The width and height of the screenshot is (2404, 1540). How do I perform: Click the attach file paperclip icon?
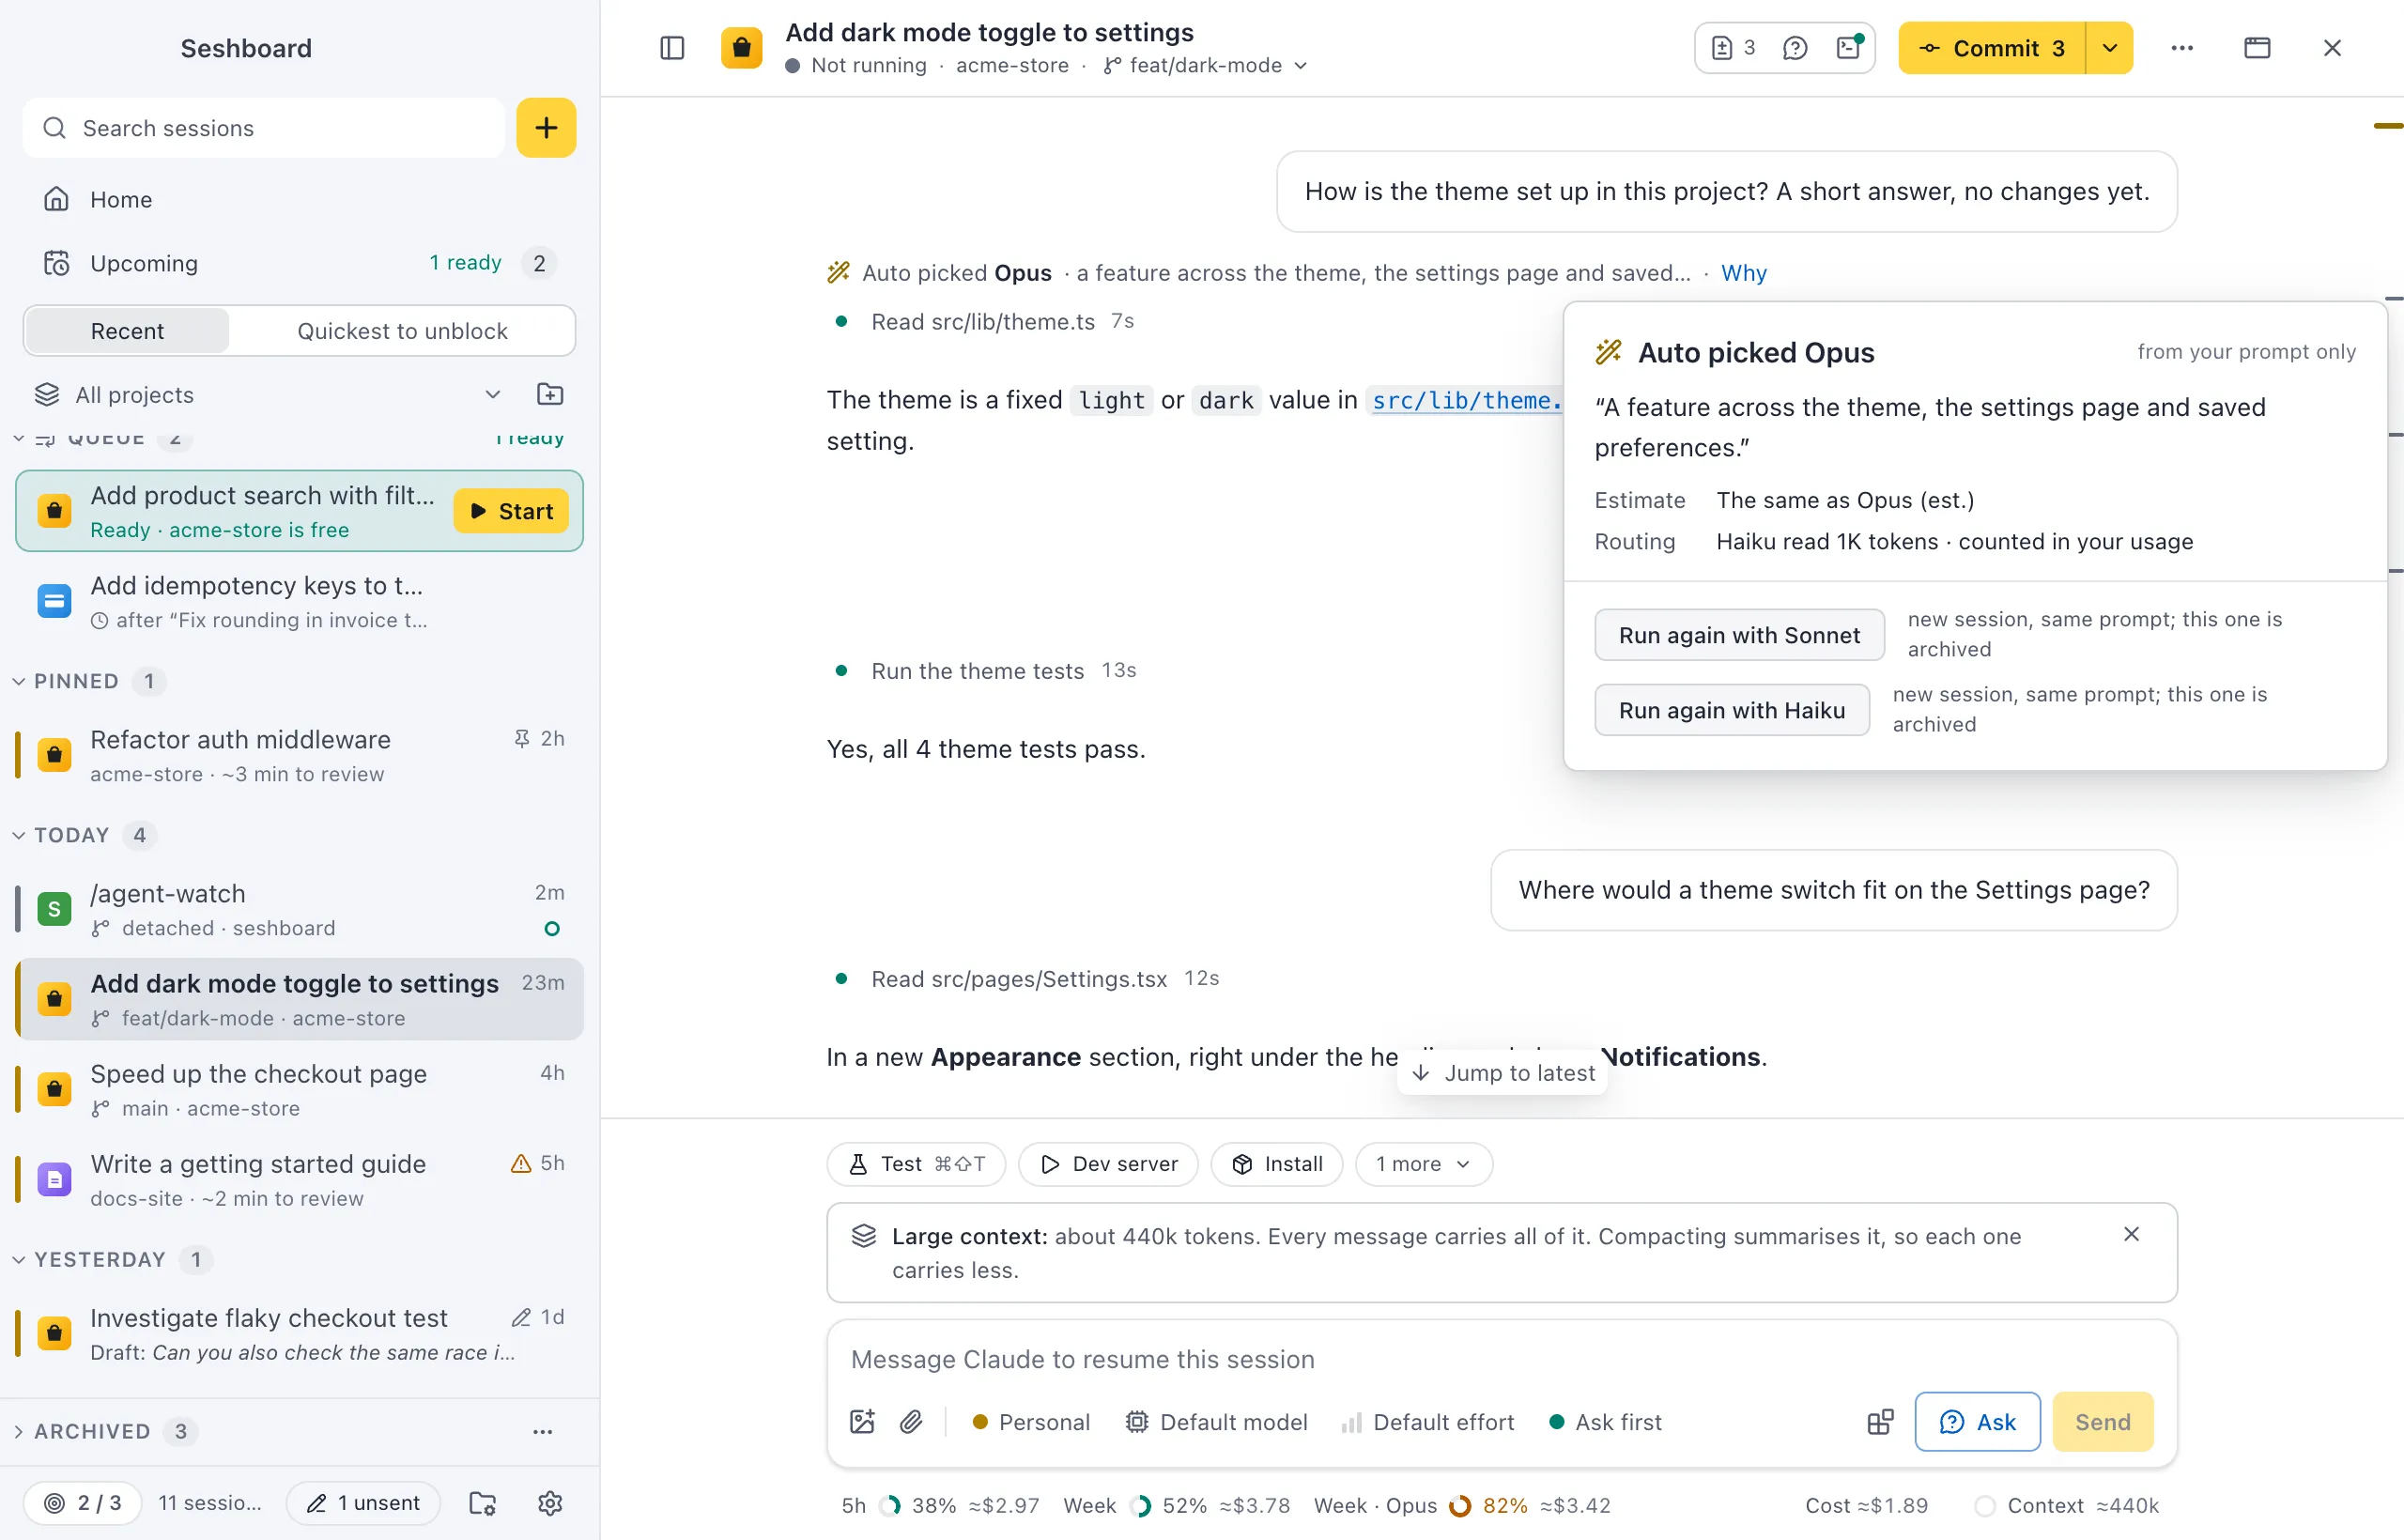click(911, 1422)
